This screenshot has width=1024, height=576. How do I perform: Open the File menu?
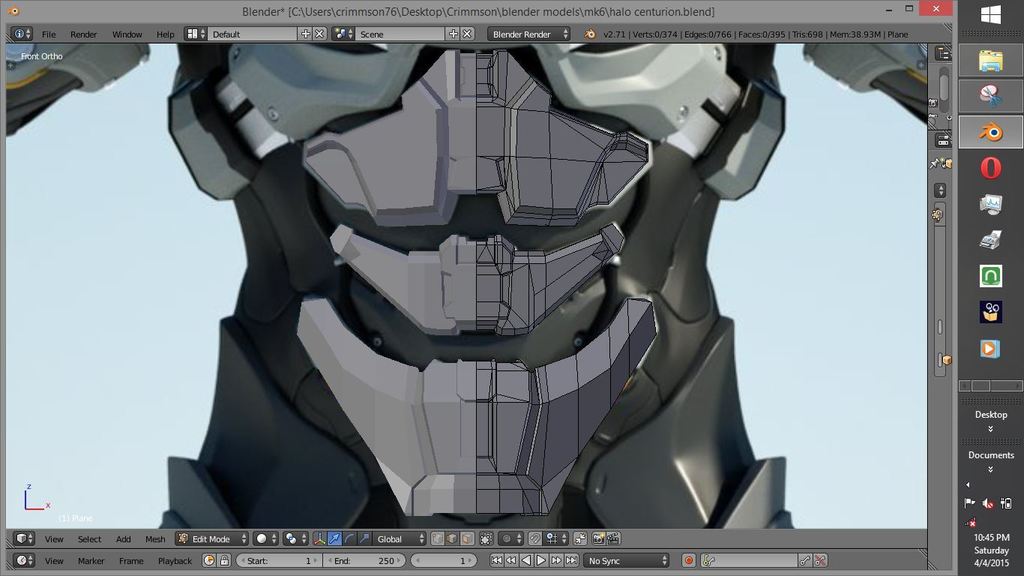[x=48, y=34]
